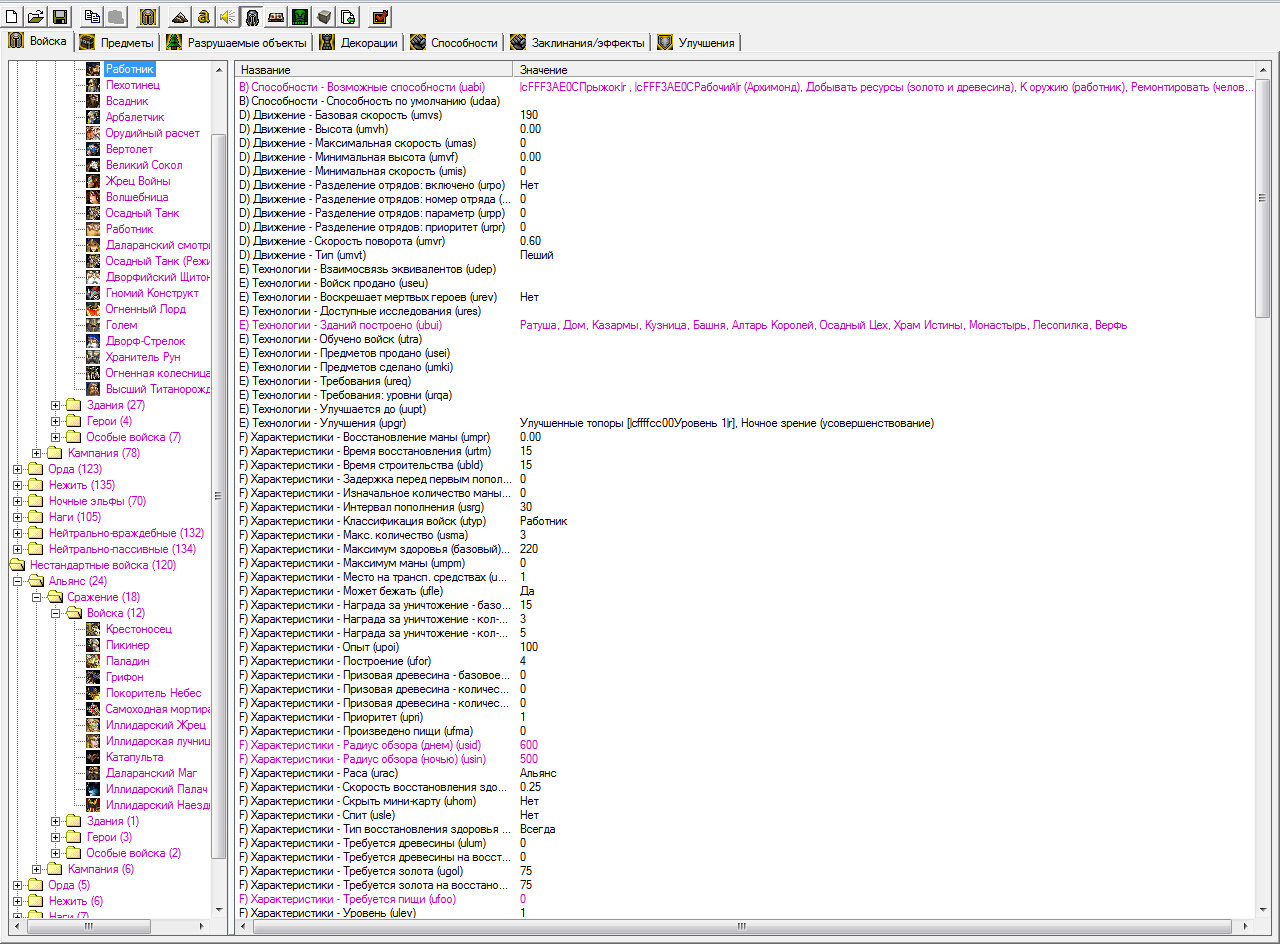This screenshot has width=1280, height=944.
Task: Save the map using the floppy disk icon
Action: [60, 16]
